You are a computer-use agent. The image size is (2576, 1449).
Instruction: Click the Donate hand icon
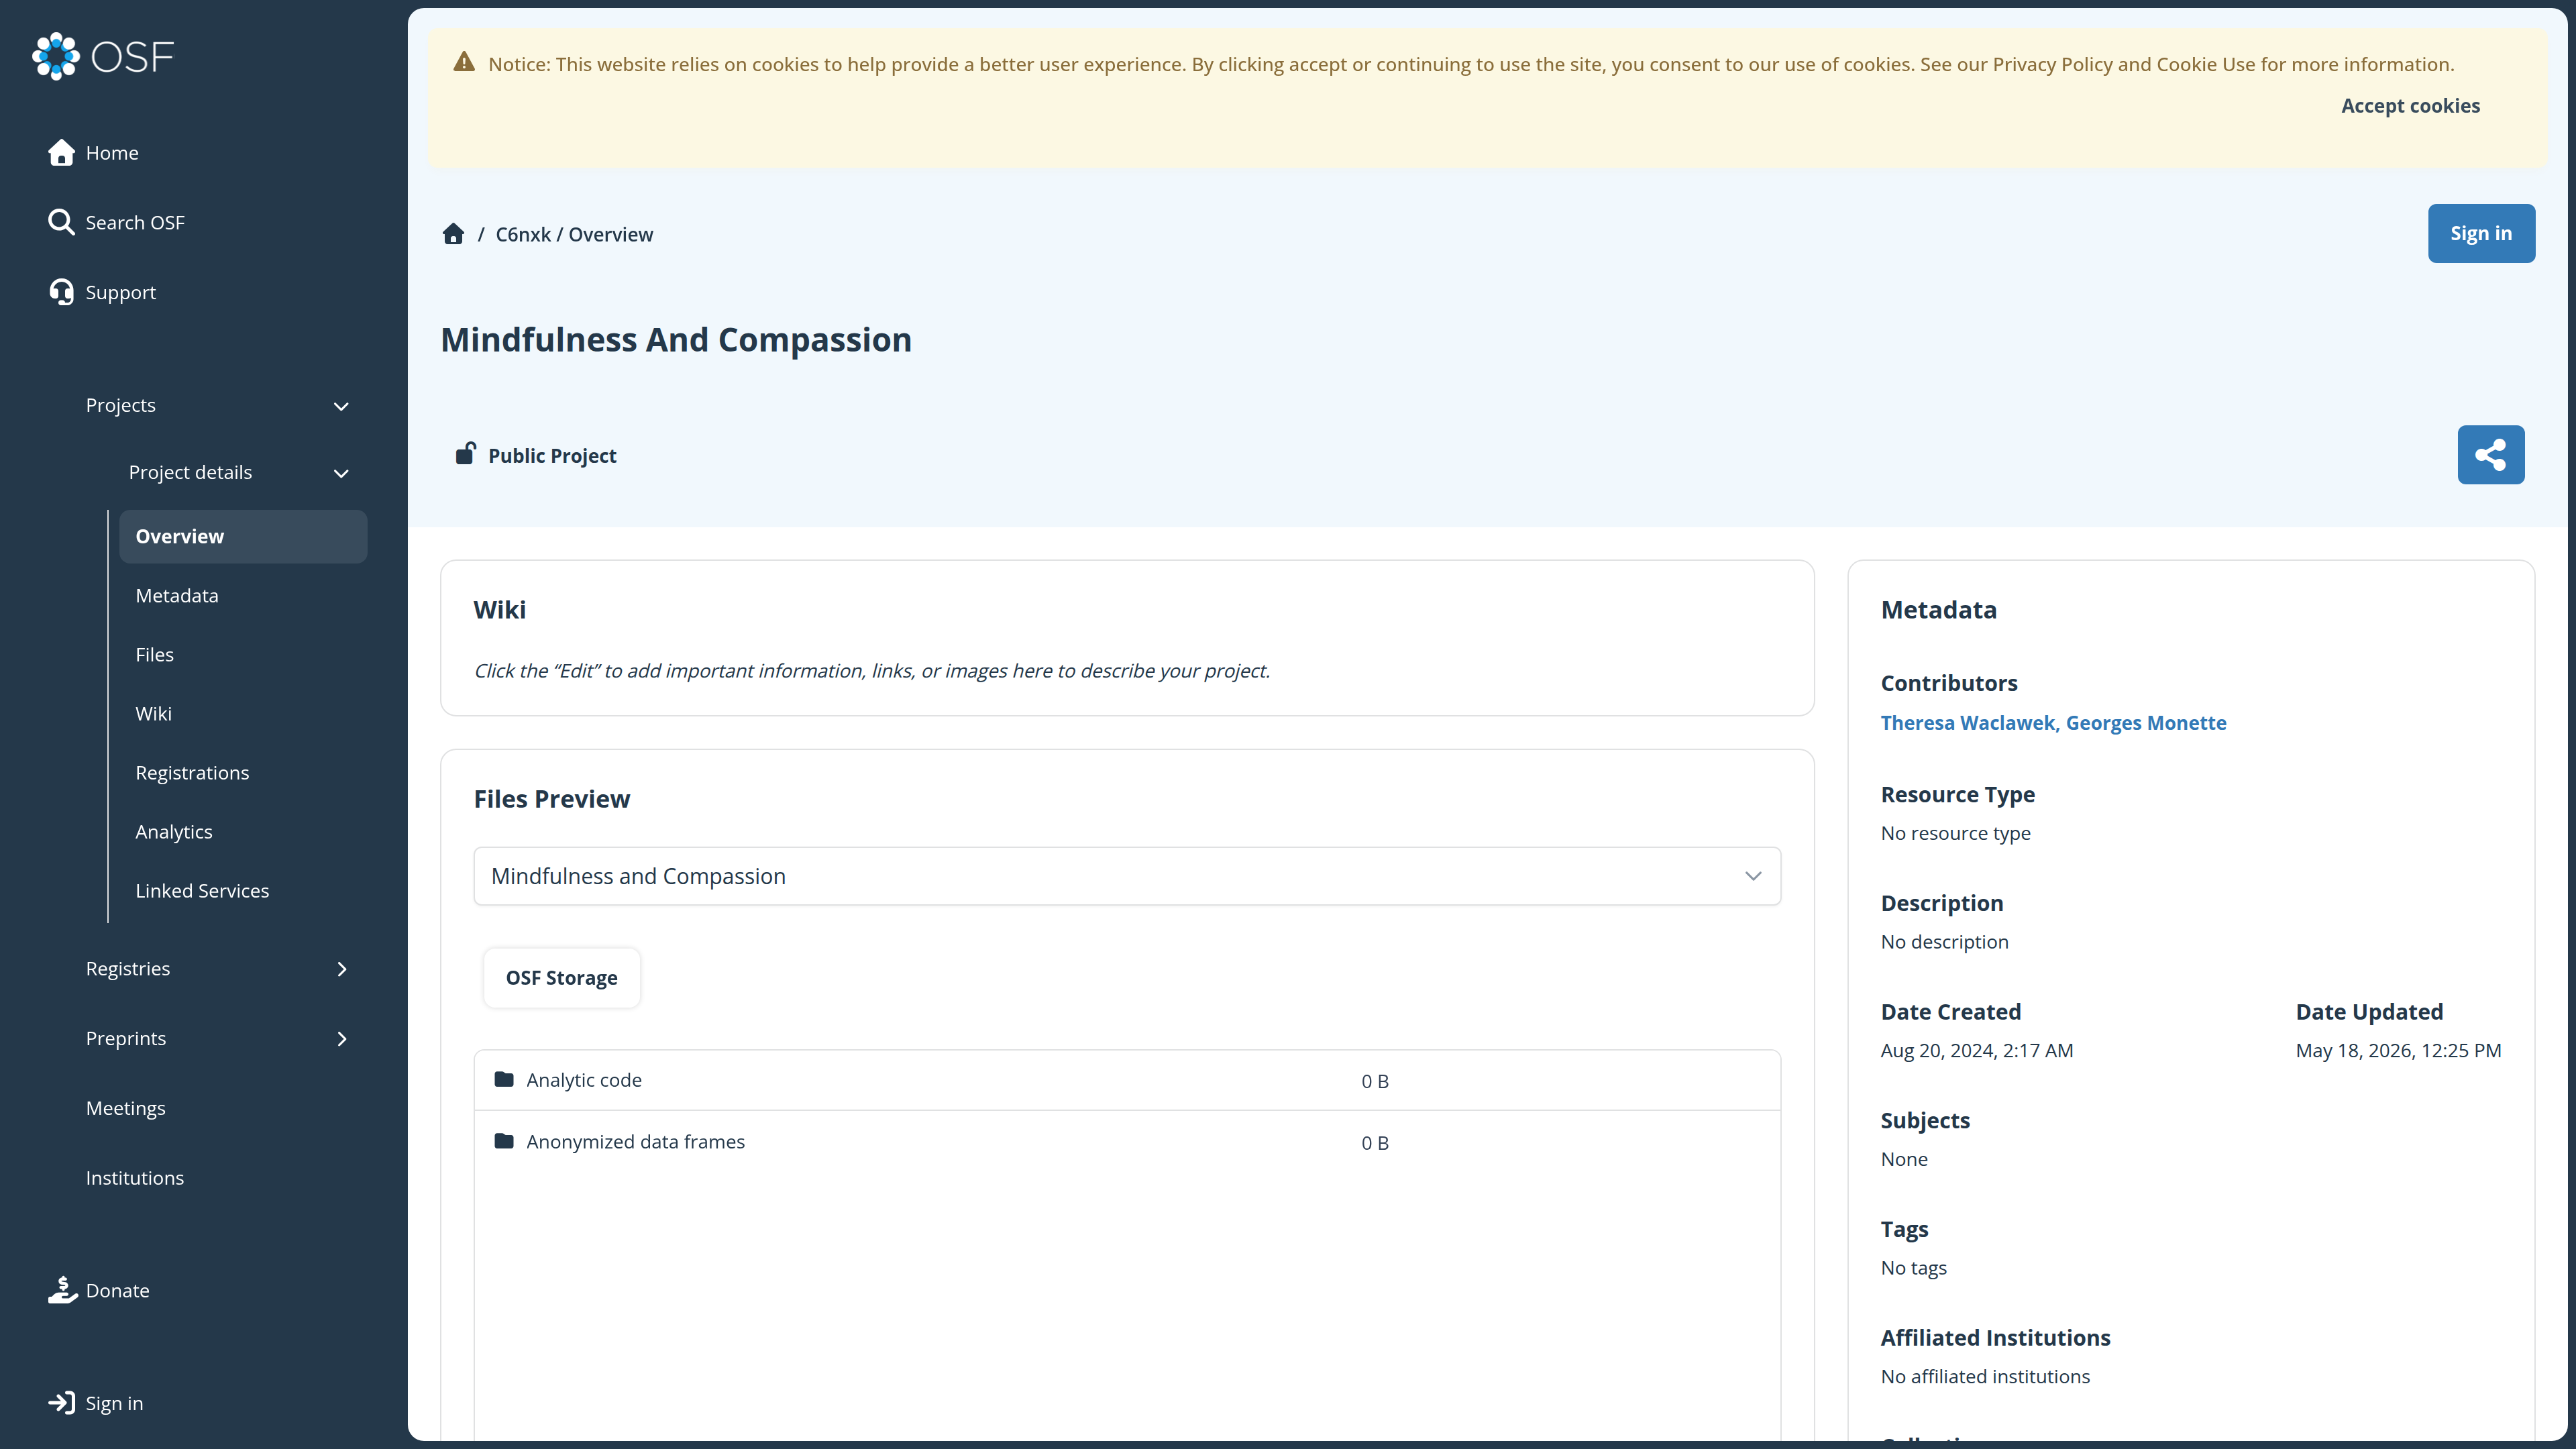pos(62,1290)
